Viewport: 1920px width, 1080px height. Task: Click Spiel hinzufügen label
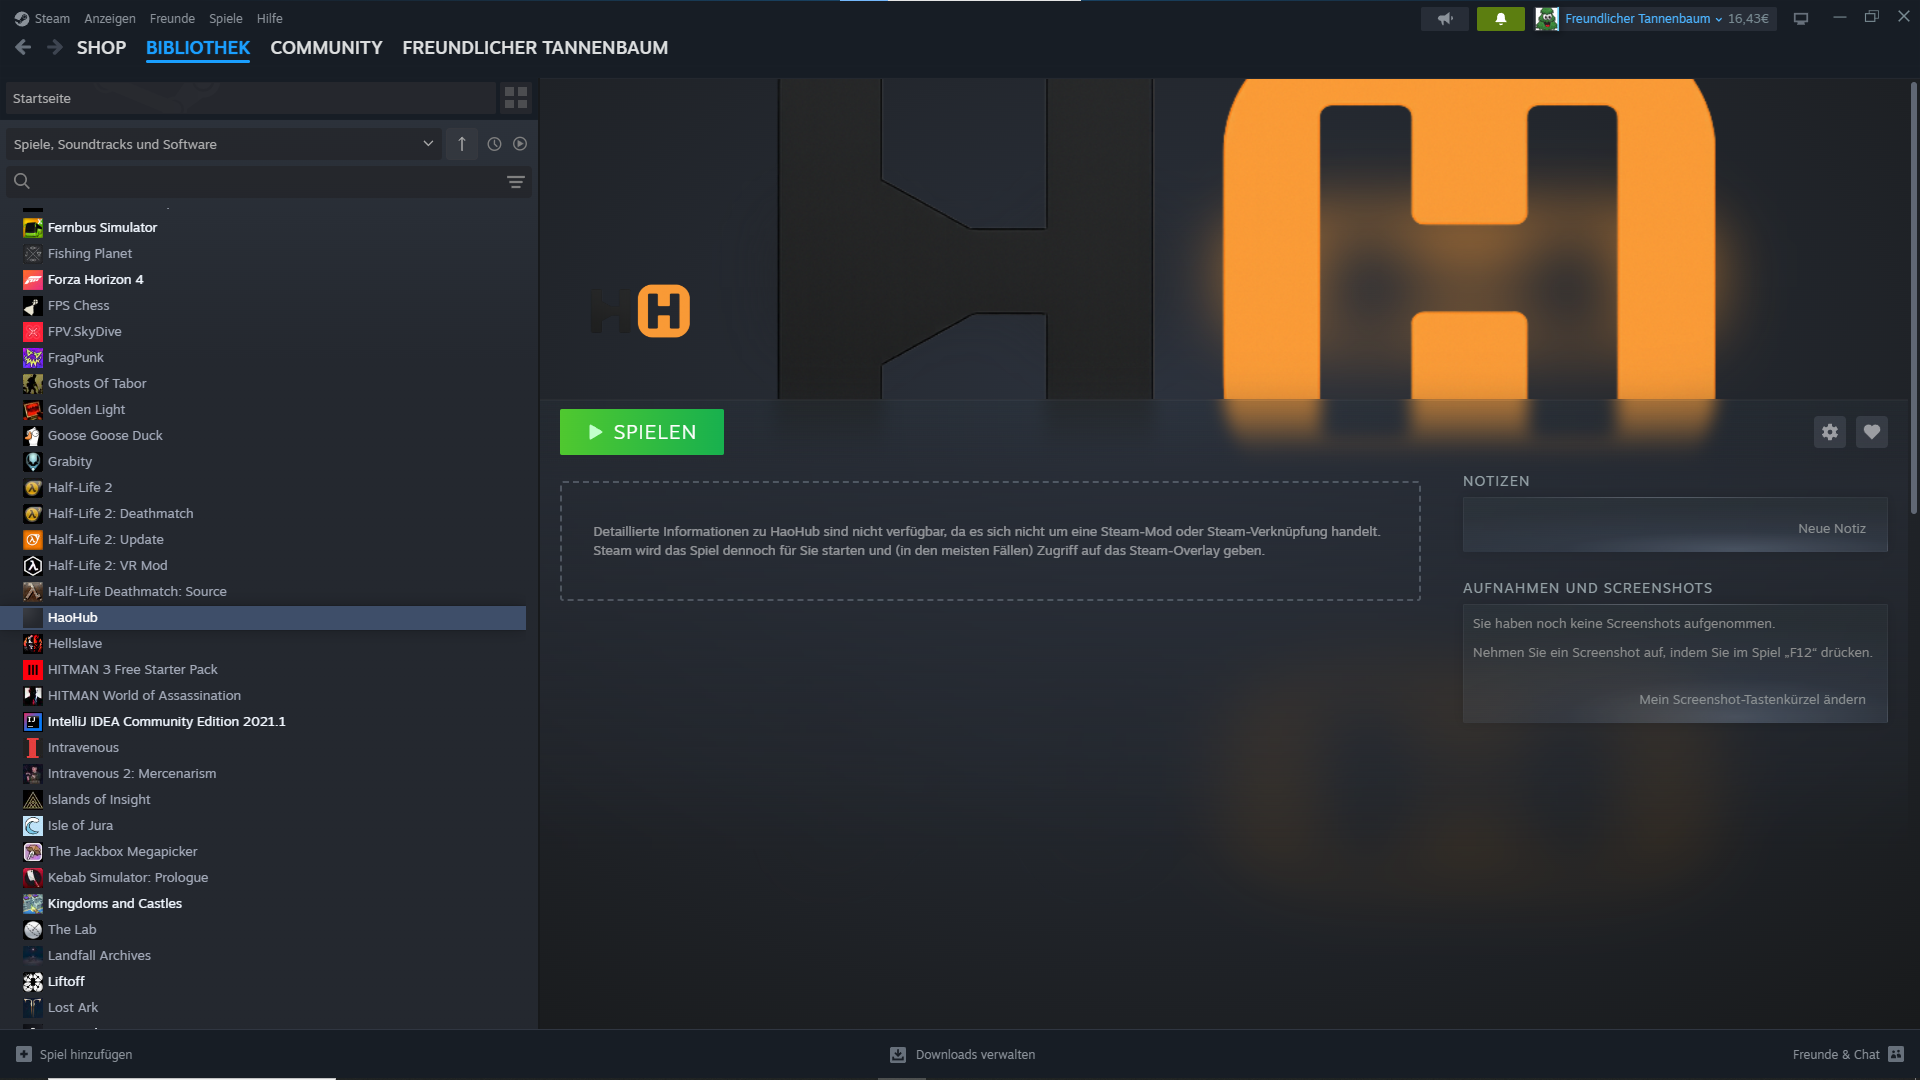[x=86, y=1054]
